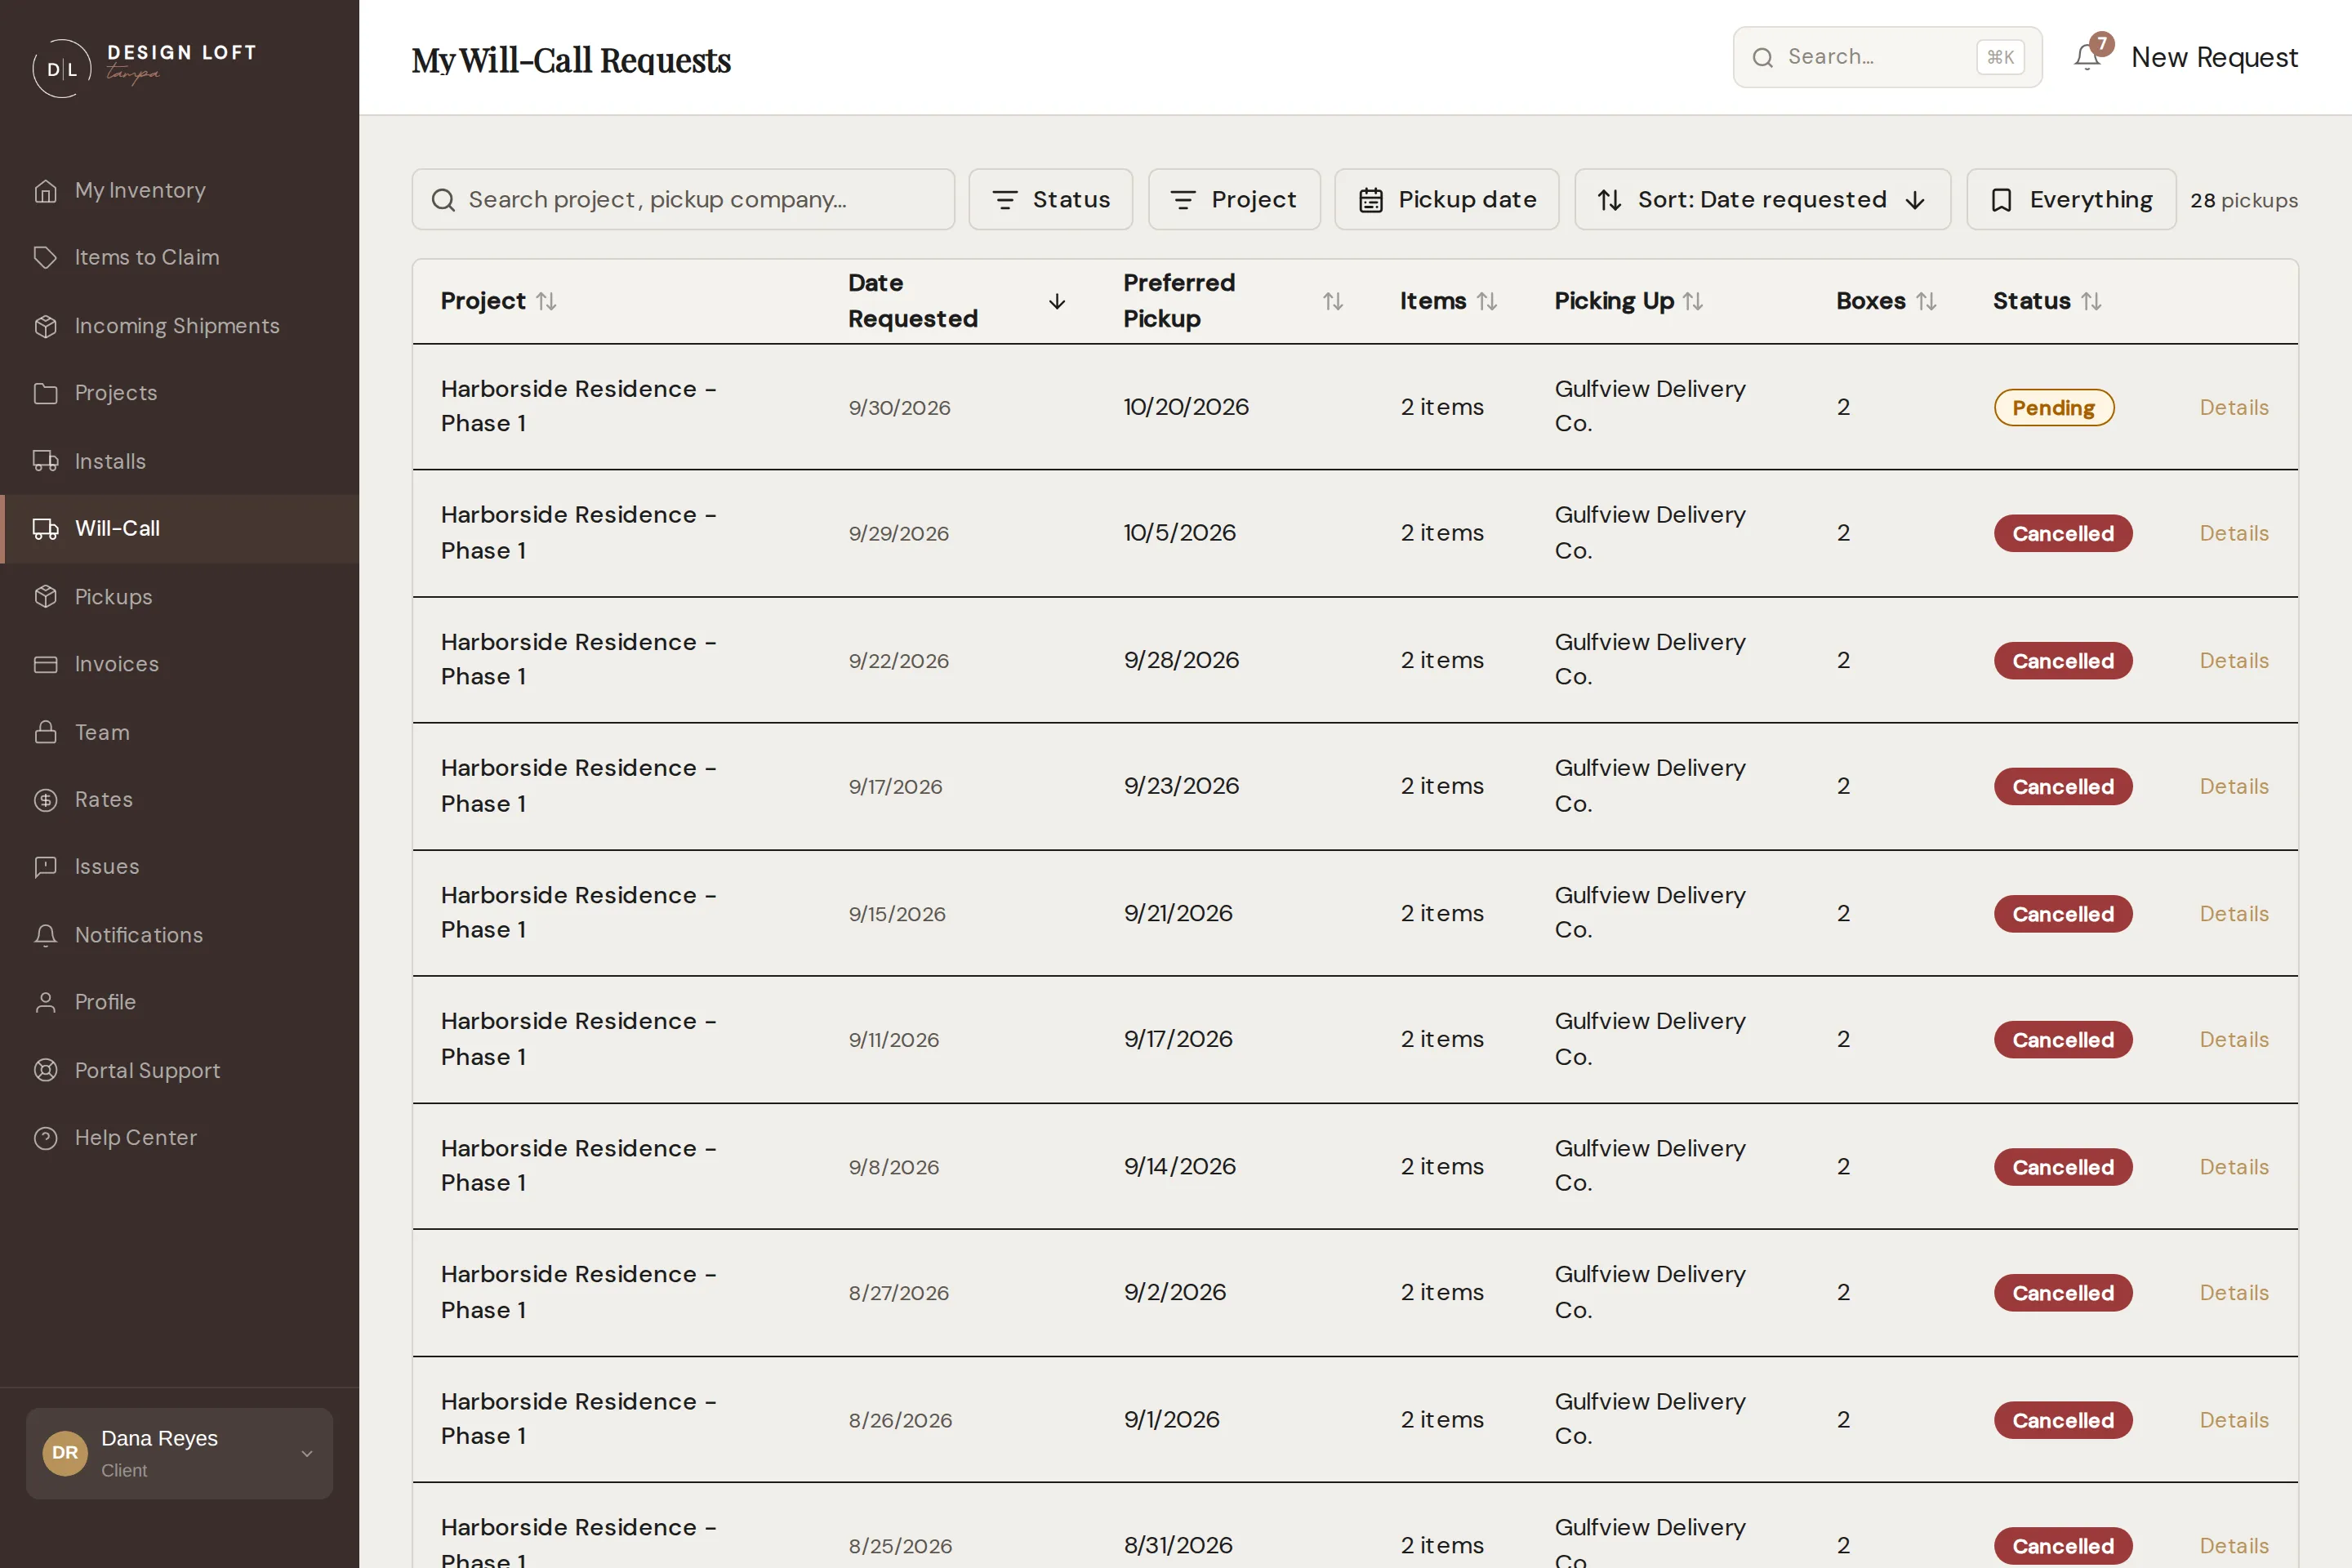The image size is (2352, 1568).
Task: Open Details for request dated 9/8/2026
Action: [2233, 1166]
